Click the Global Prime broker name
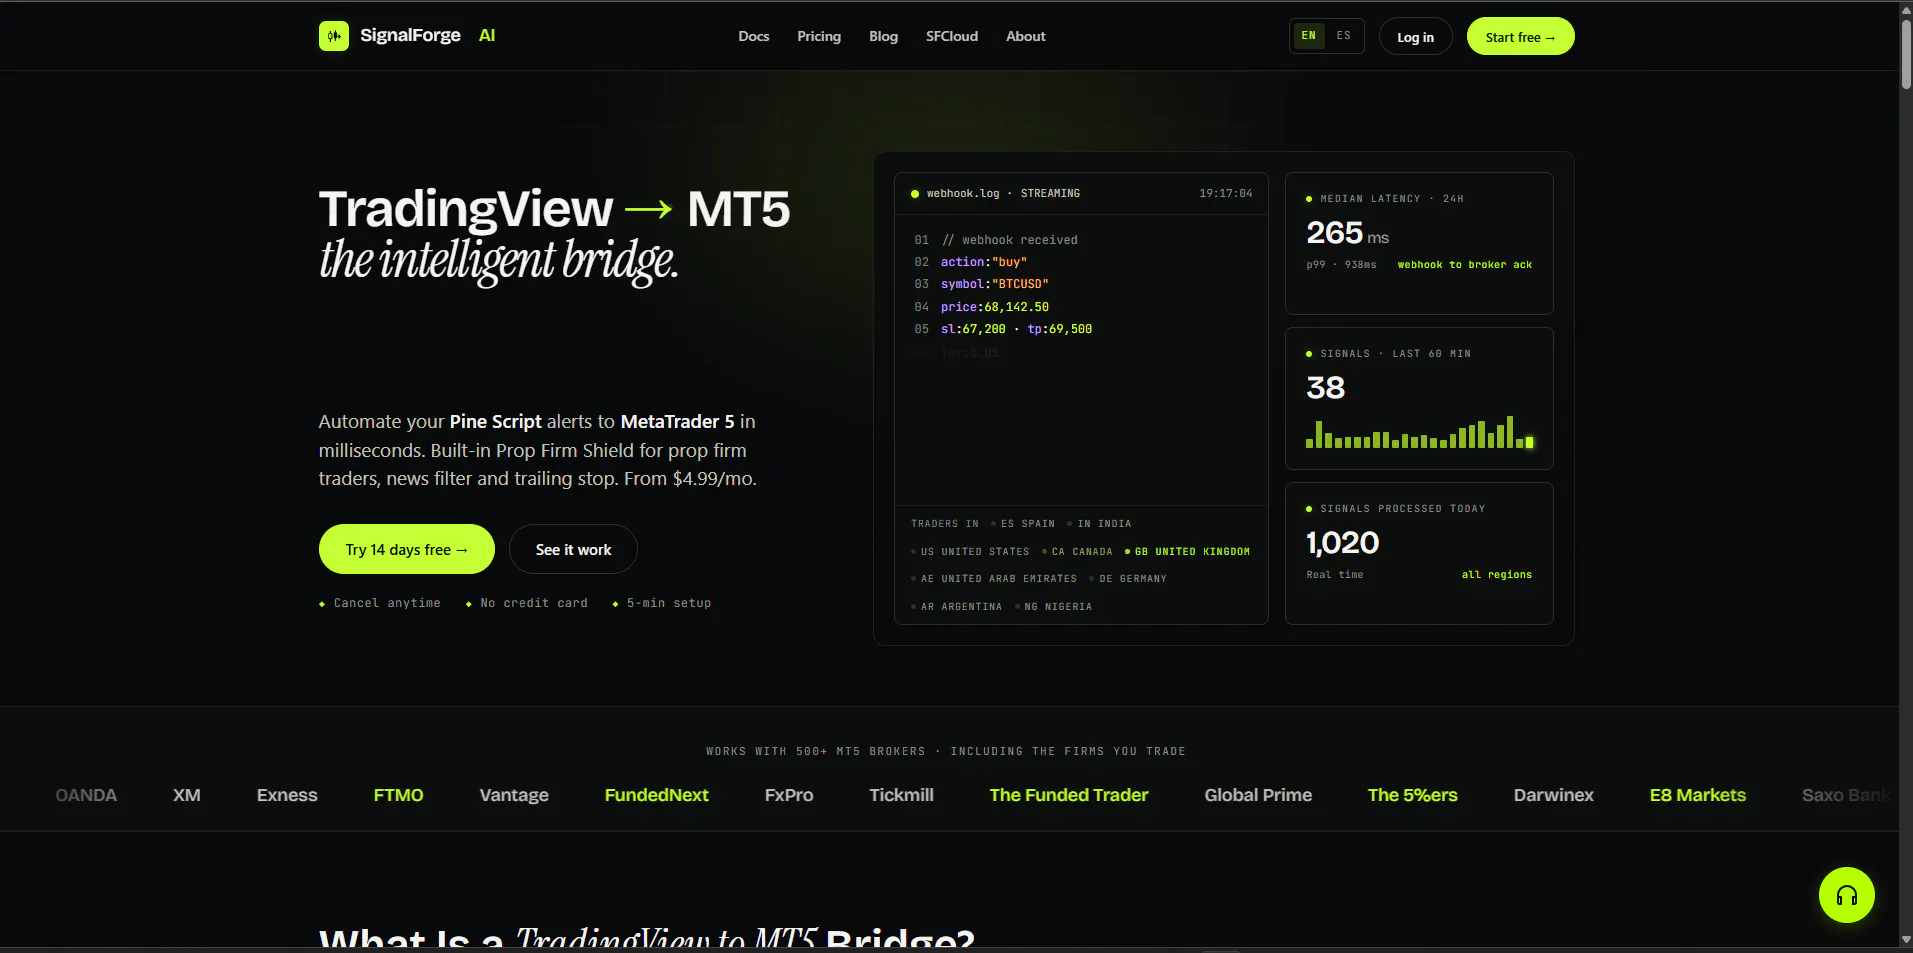 click(x=1258, y=795)
